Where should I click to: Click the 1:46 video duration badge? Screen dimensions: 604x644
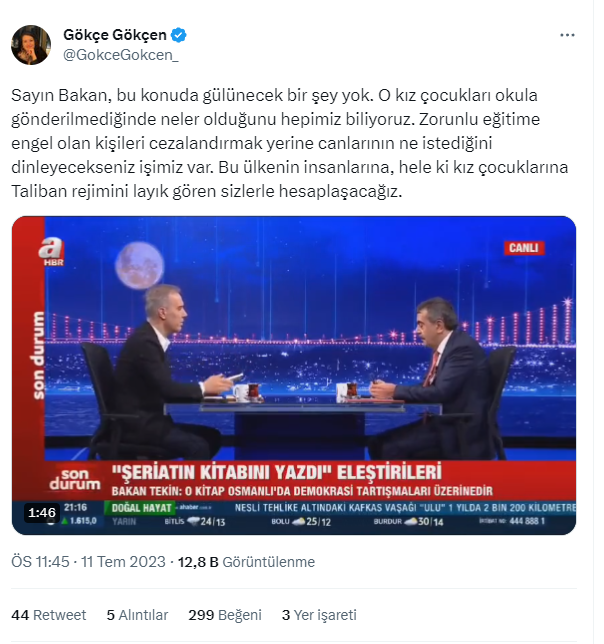point(42,513)
